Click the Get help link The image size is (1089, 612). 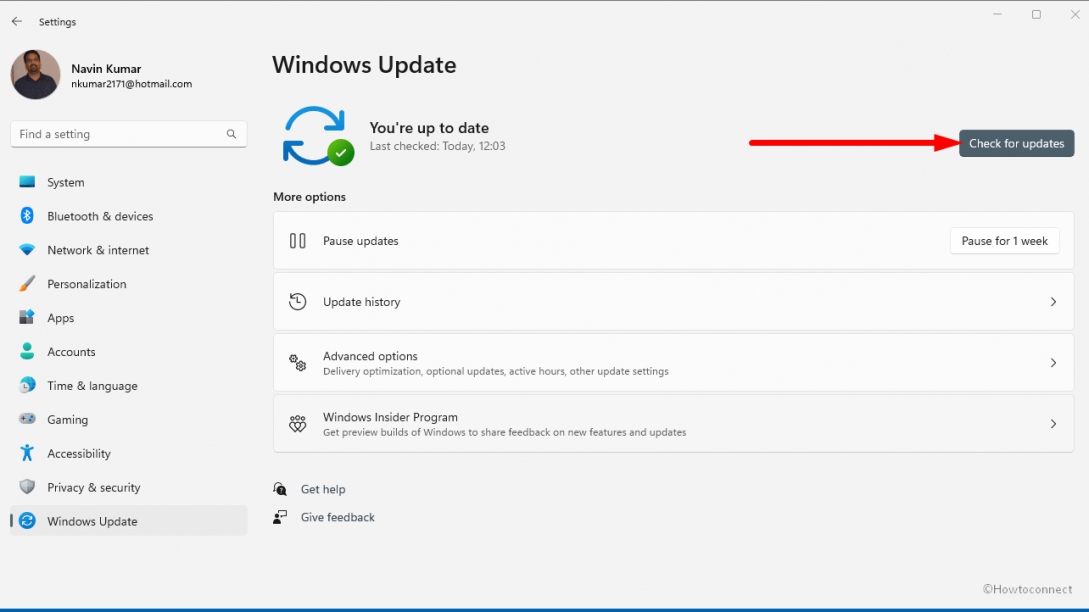[x=323, y=489]
